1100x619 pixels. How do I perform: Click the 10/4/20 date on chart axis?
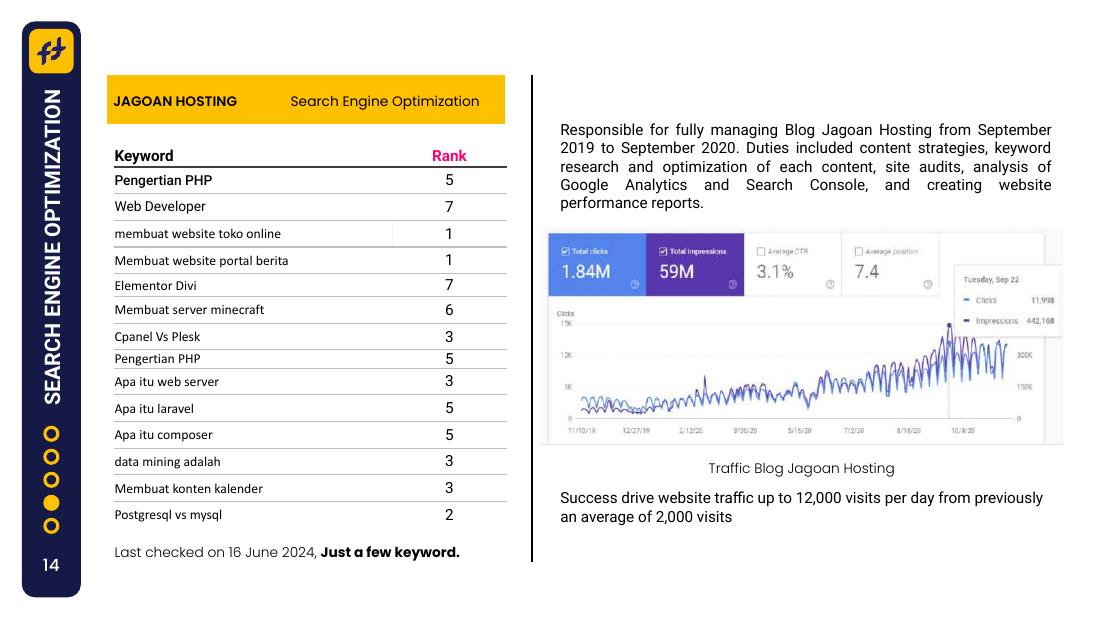click(x=962, y=430)
